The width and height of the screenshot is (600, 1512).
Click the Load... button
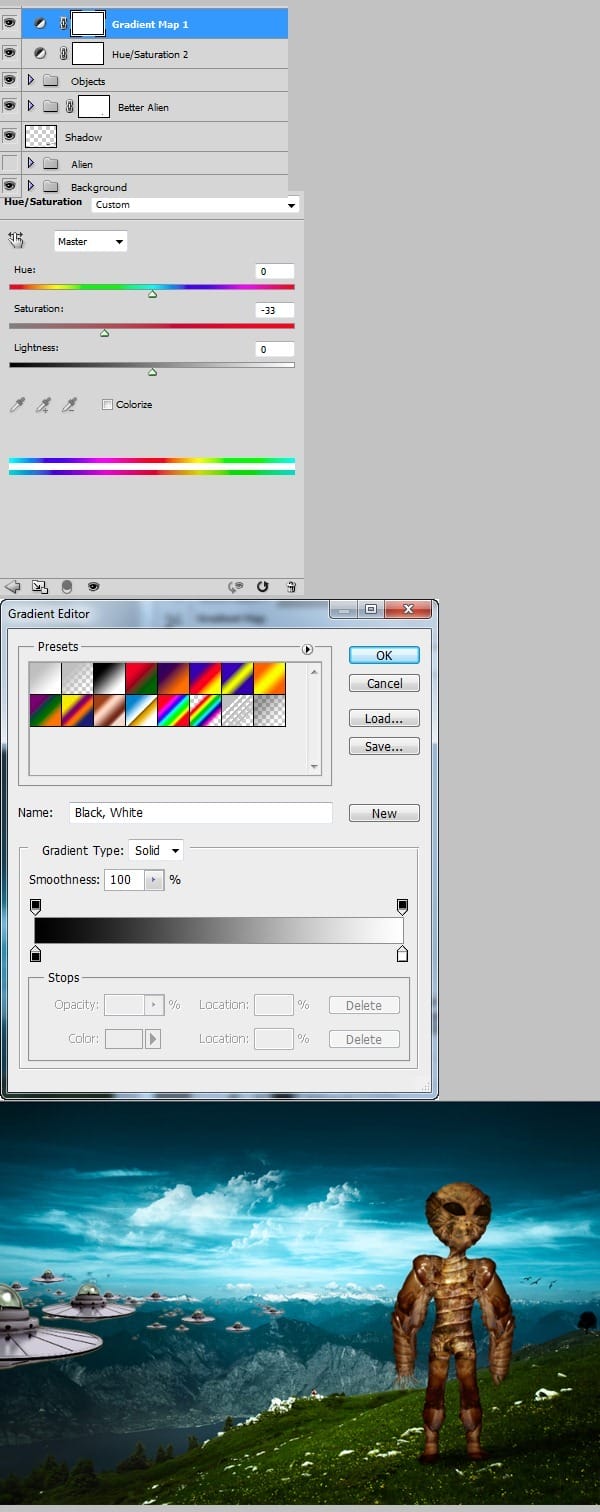coord(384,718)
